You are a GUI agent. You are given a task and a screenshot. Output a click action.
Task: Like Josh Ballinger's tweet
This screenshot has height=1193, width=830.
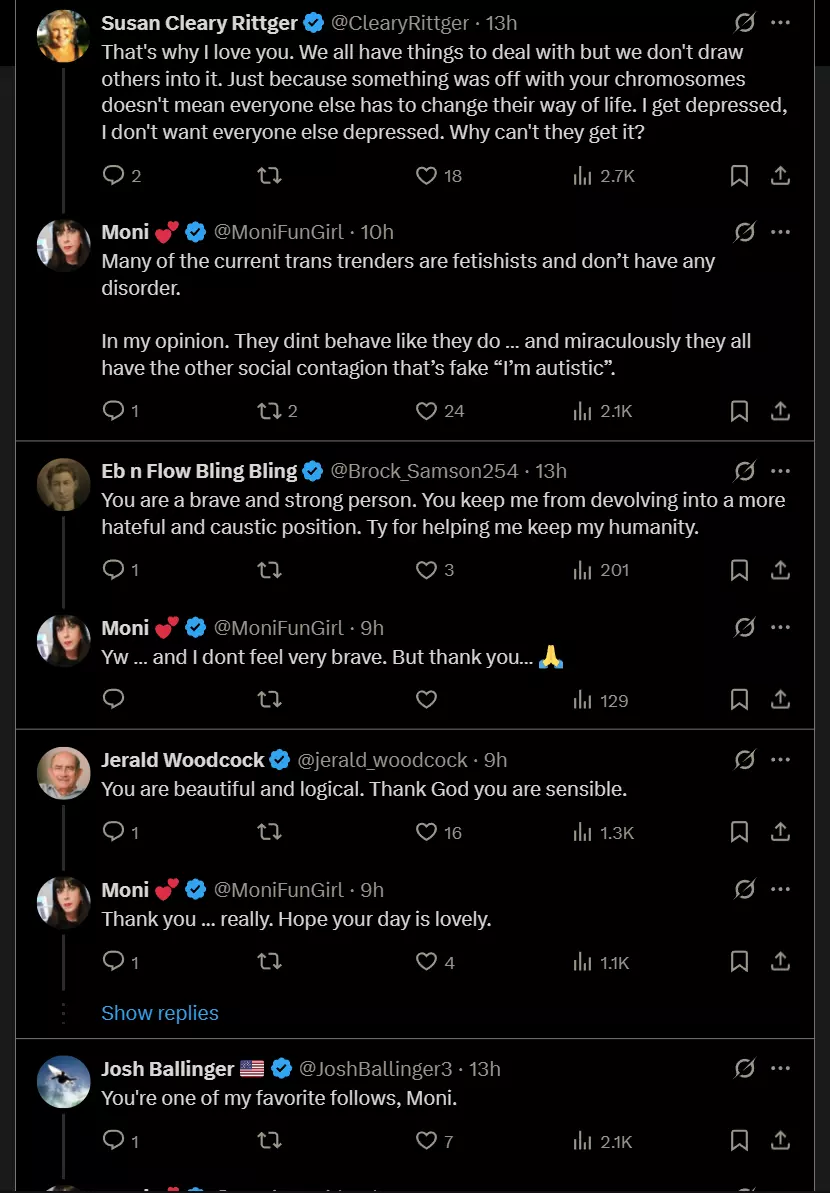point(427,1141)
